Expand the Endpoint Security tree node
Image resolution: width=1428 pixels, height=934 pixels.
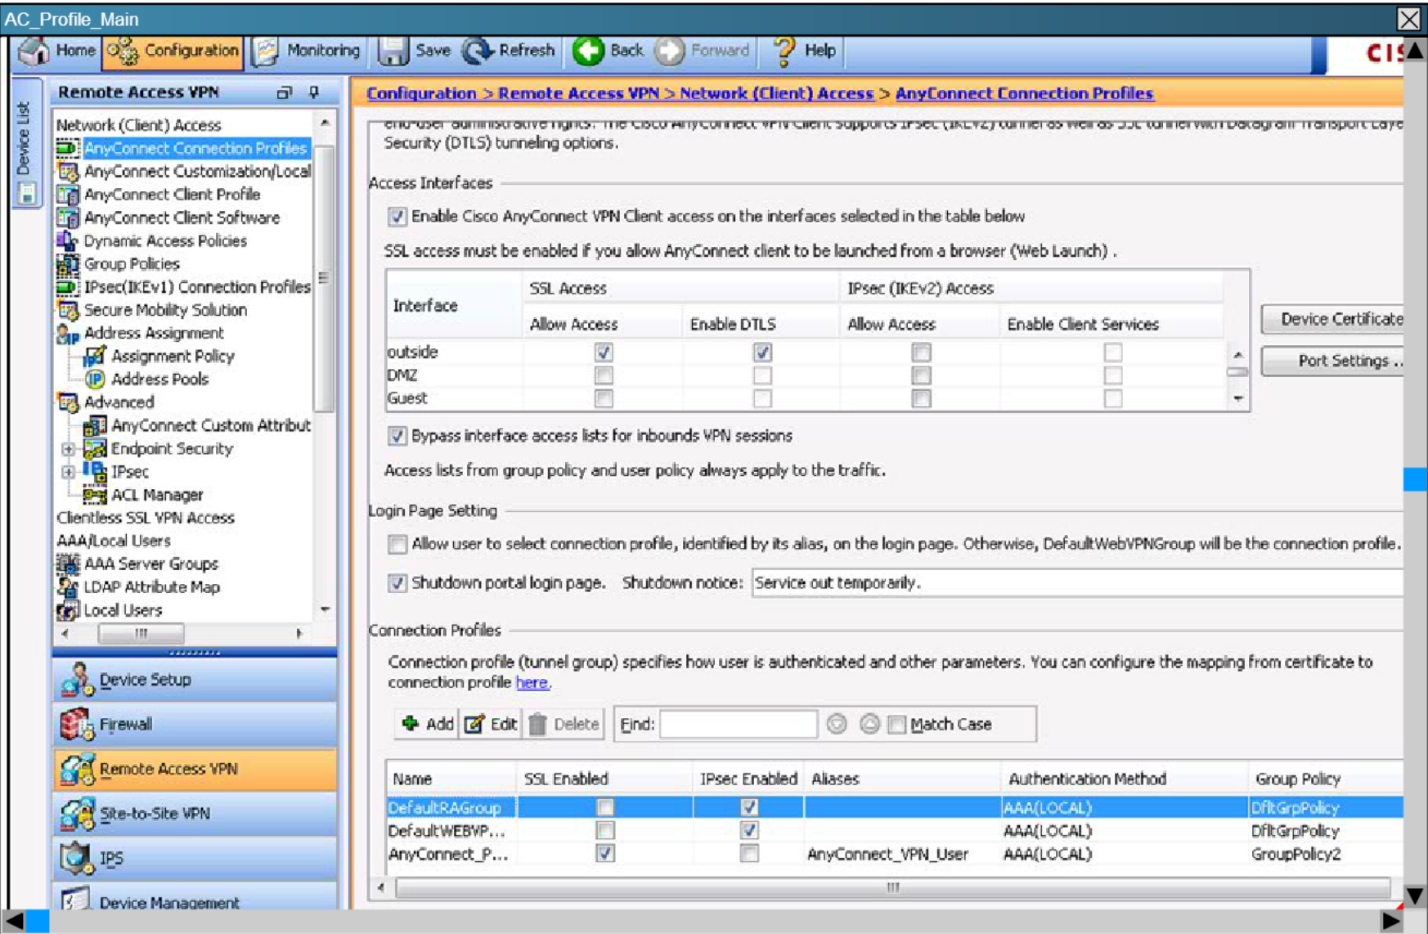(x=68, y=449)
